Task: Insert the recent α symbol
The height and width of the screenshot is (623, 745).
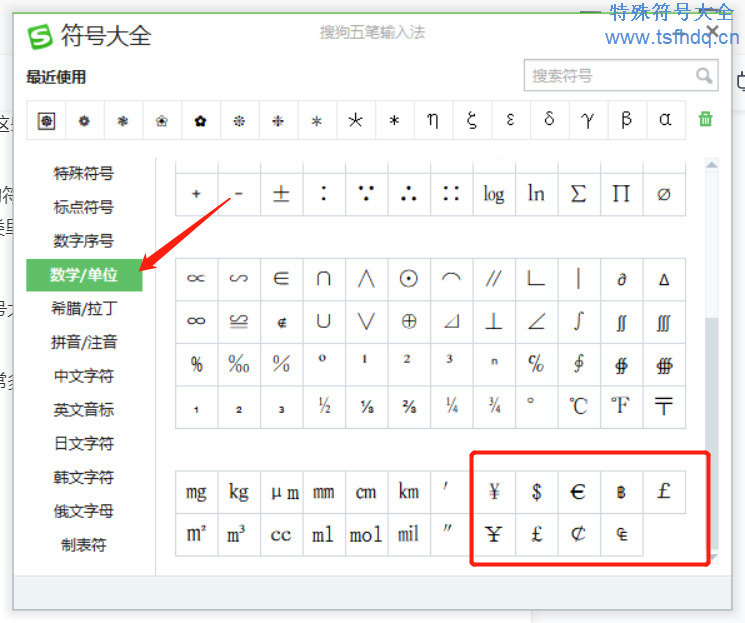Action: coord(665,120)
